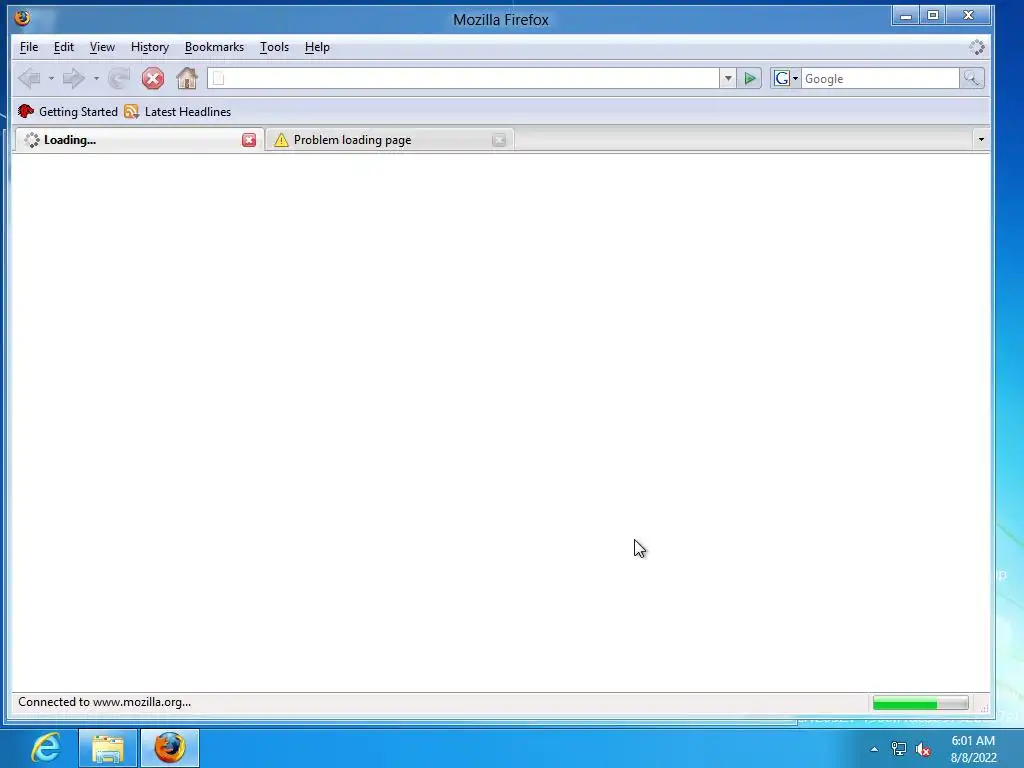Open the View menu
This screenshot has width=1024, height=768.
[x=103, y=47]
